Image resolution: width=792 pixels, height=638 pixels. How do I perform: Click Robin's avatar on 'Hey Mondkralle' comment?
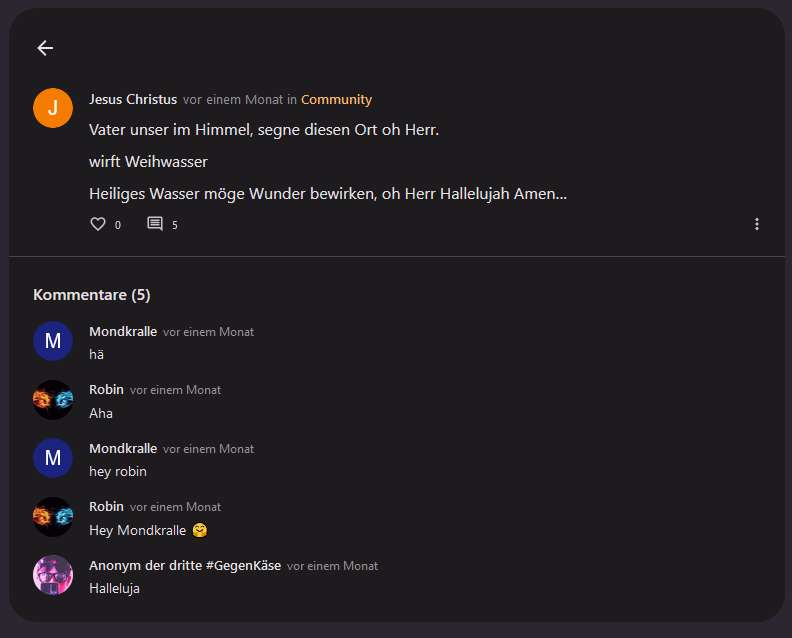point(53,517)
